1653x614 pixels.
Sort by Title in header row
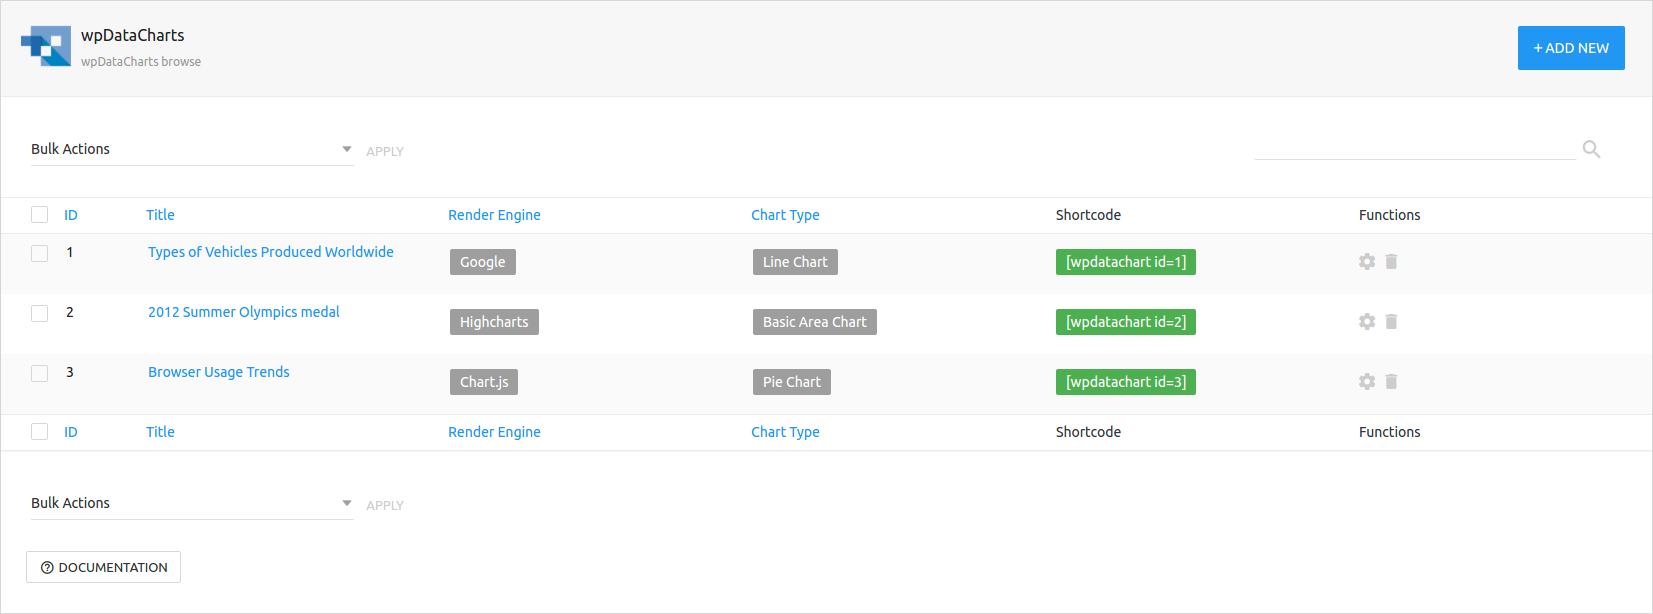pyautogui.click(x=160, y=215)
